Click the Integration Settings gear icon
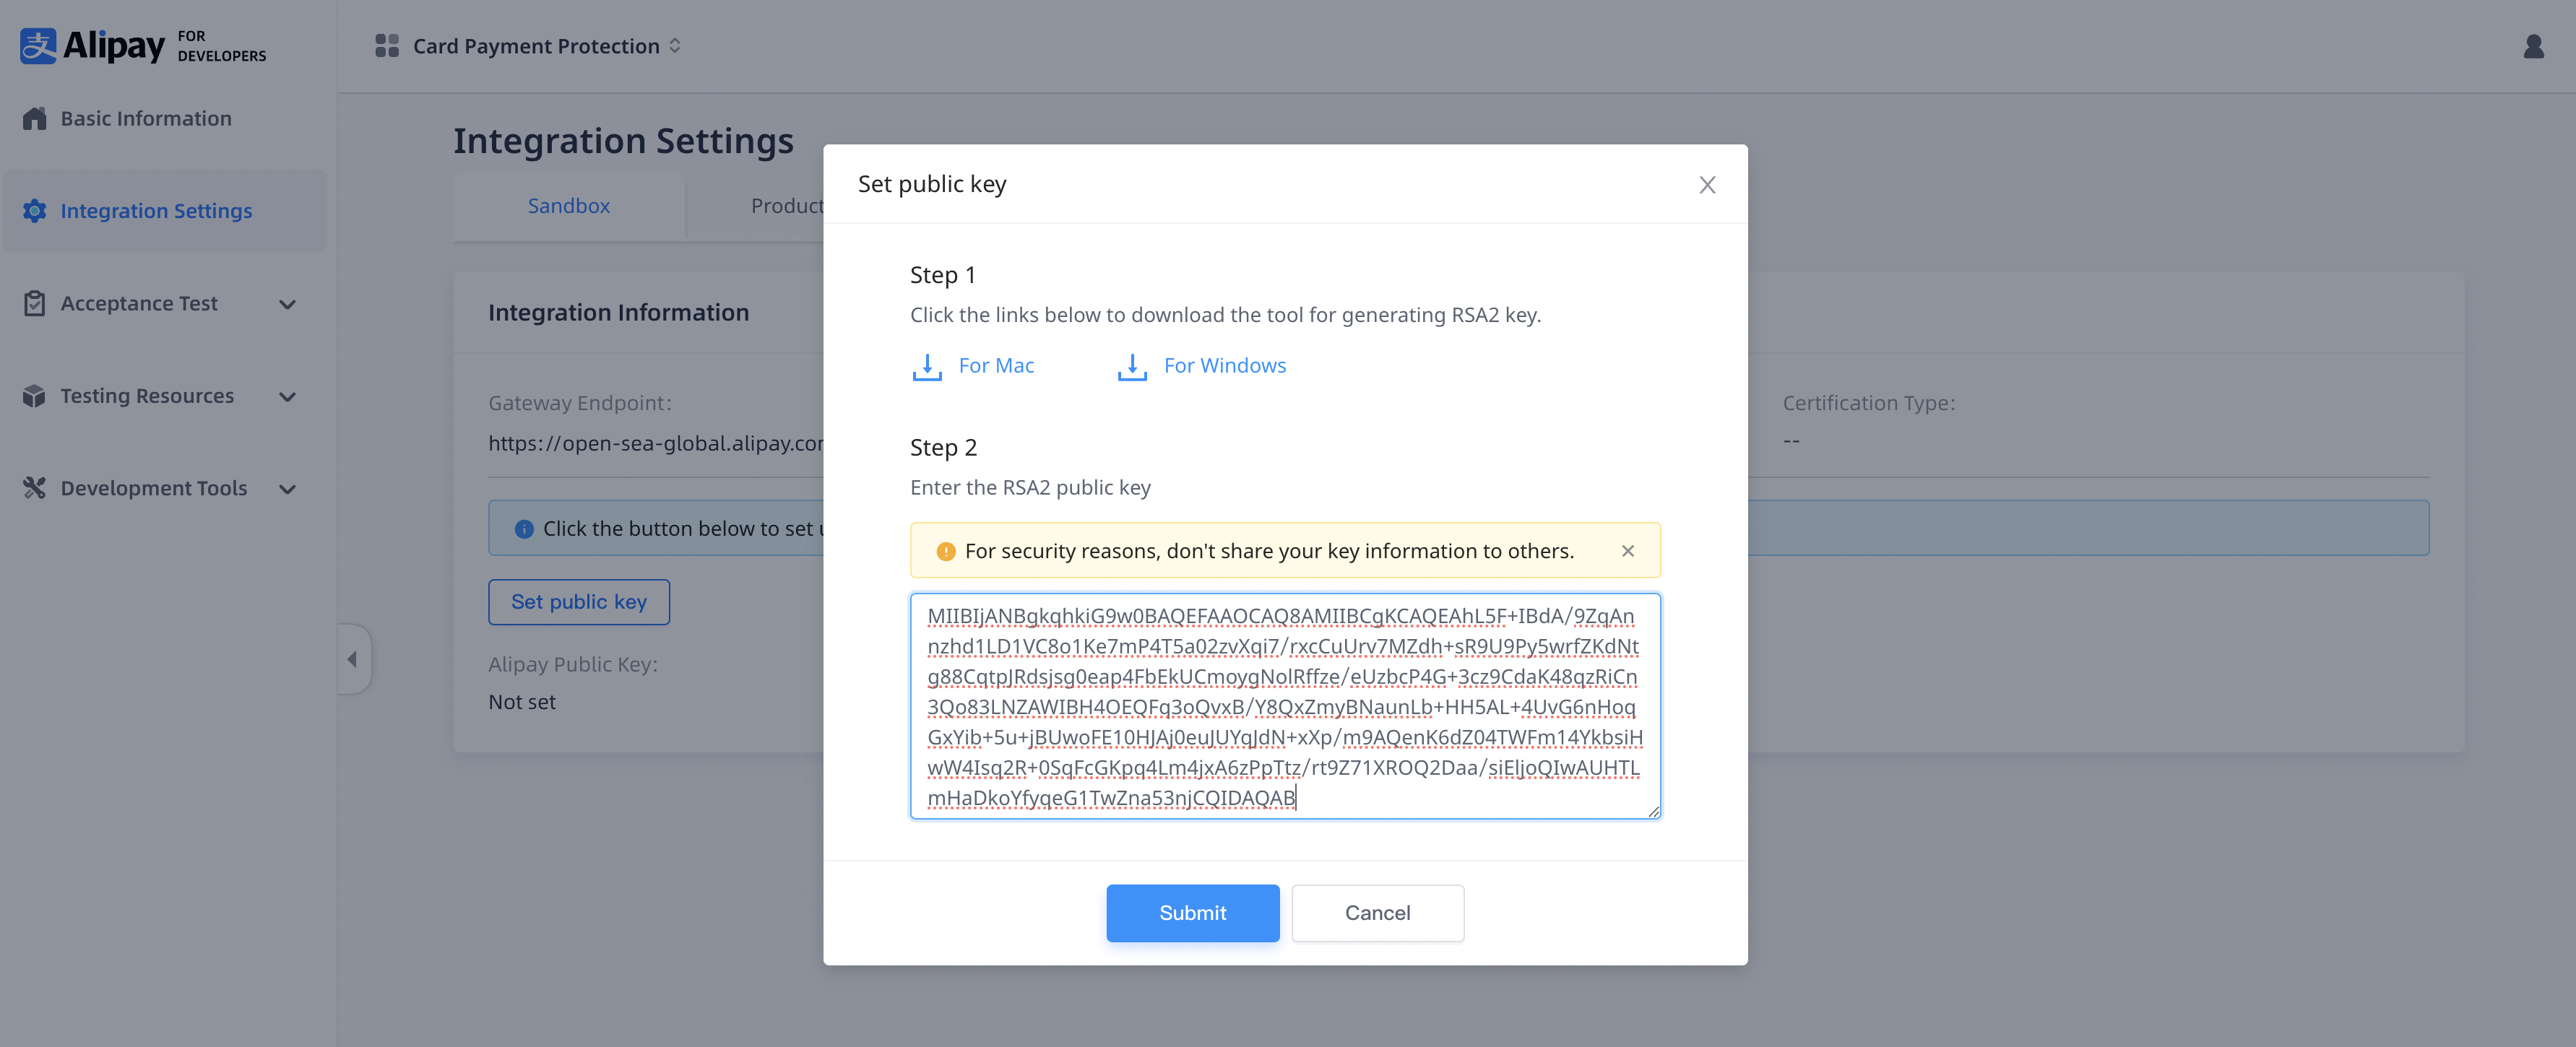 (x=35, y=211)
